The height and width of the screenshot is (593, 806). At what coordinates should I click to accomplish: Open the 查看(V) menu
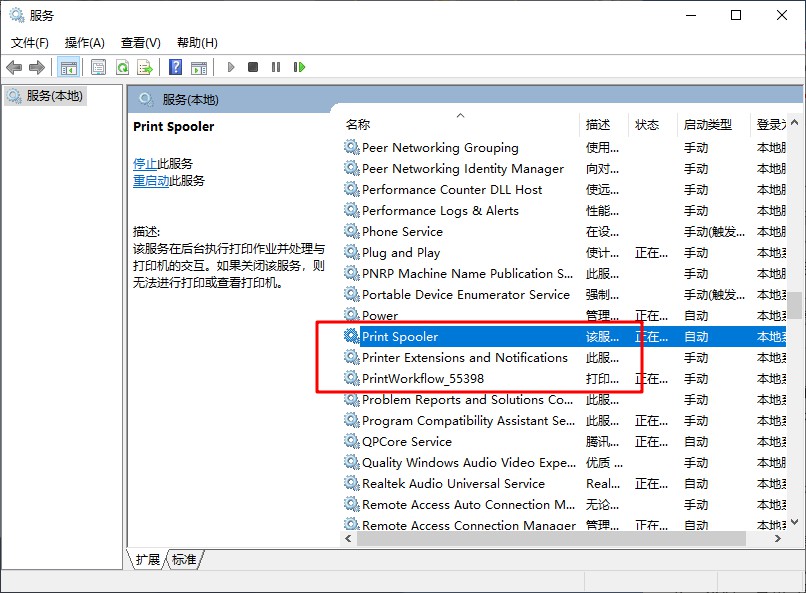(140, 43)
